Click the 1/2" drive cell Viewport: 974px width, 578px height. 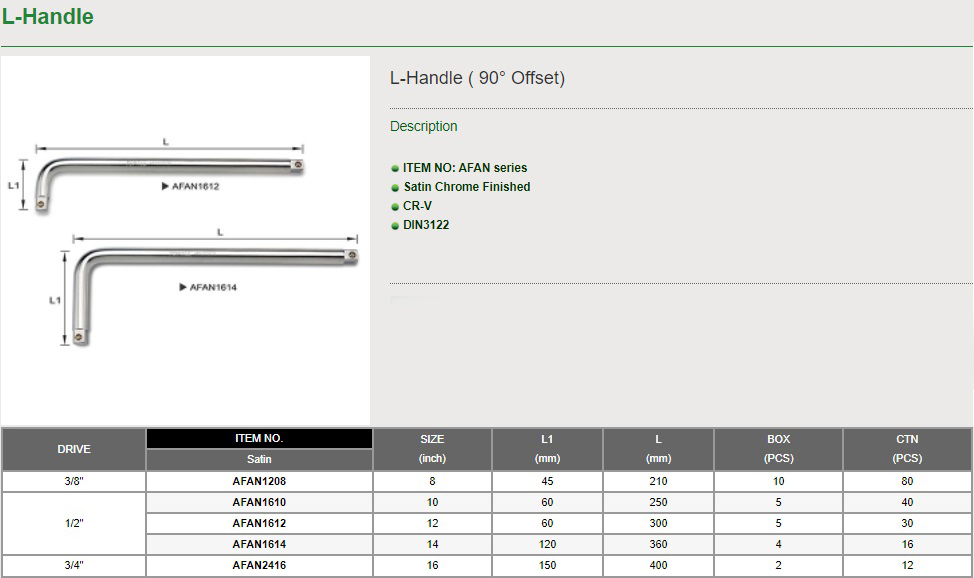[x=73, y=523]
